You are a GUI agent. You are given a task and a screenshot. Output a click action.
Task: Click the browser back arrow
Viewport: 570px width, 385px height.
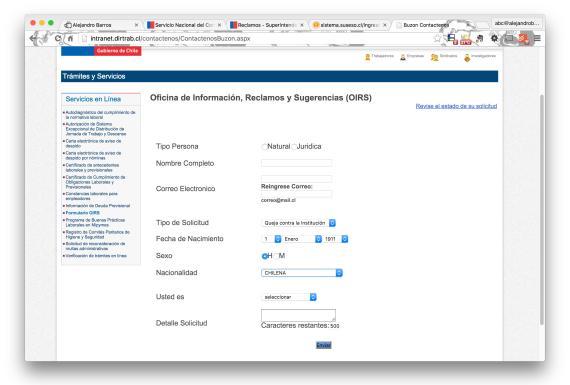[x=34, y=38]
